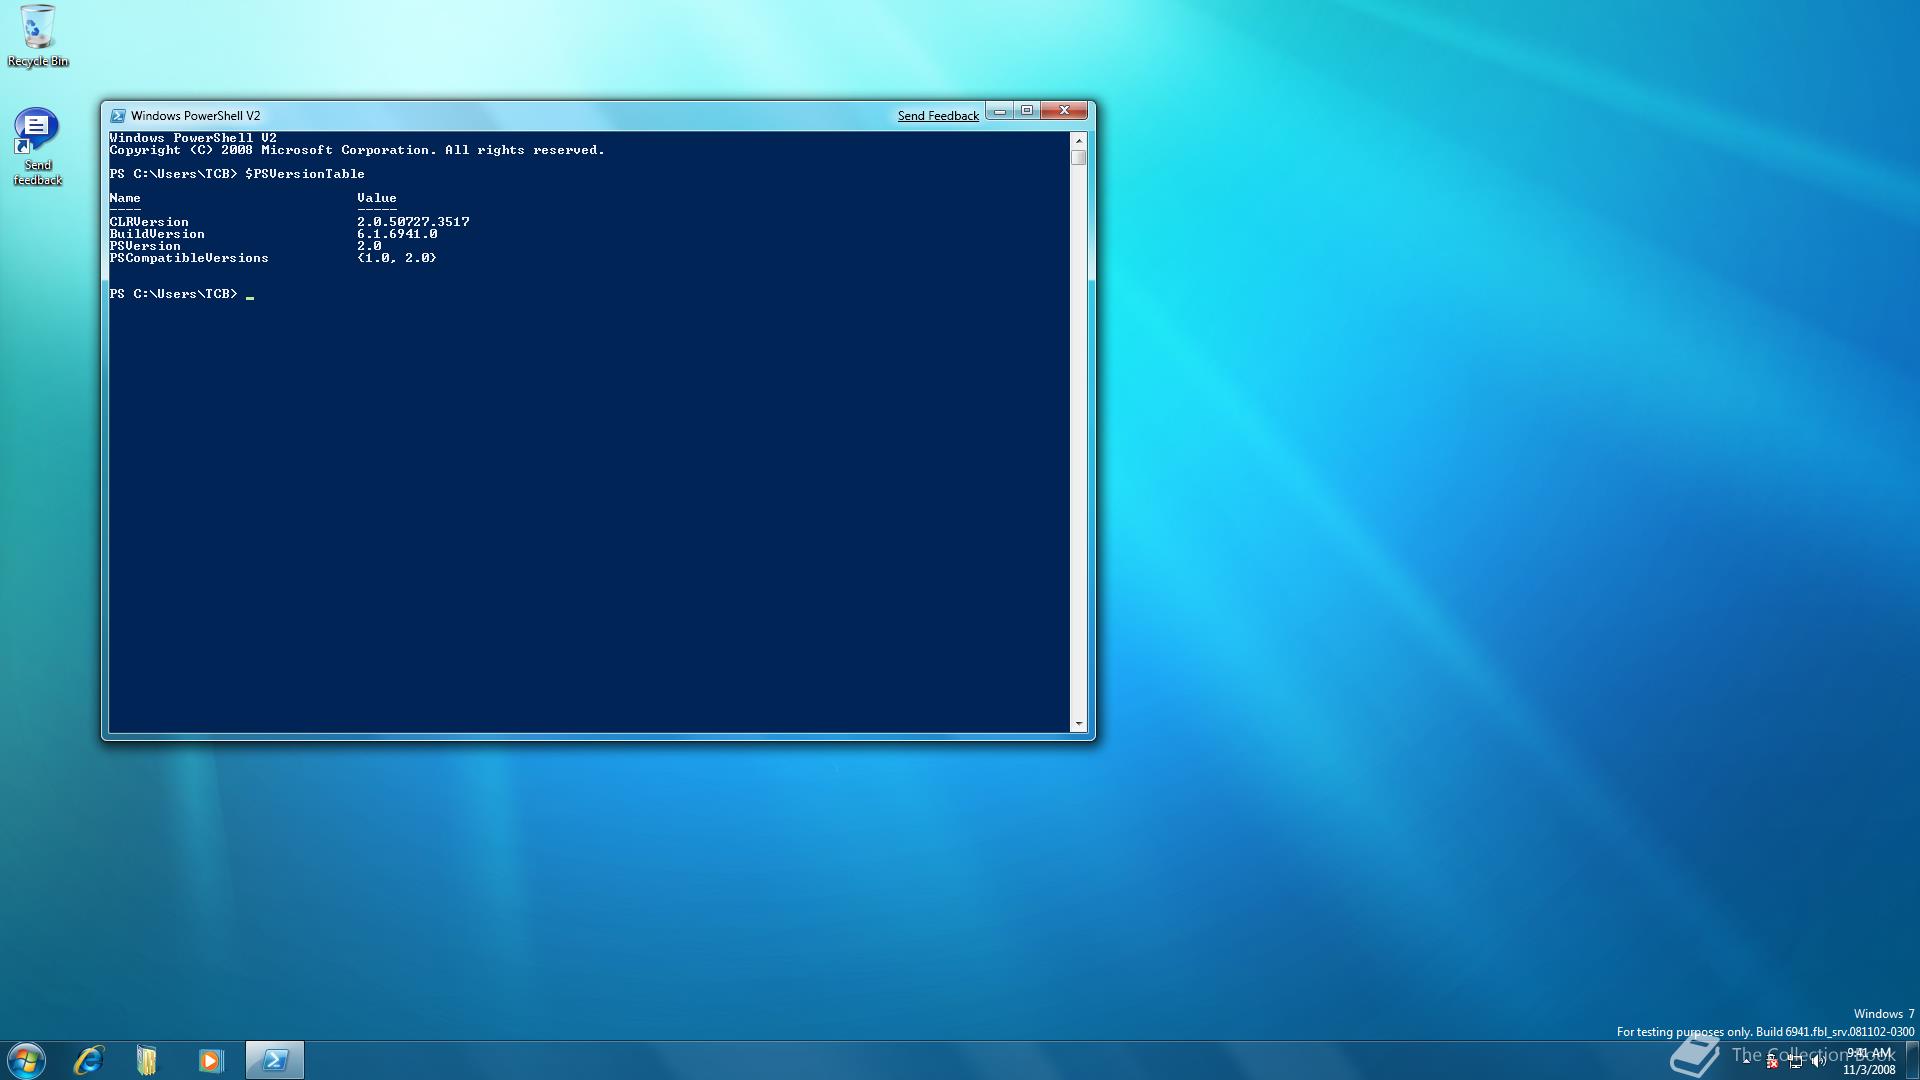Click the PowerShell scrollbar down arrow
This screenshot has height=1080, width=1920.
click(1078, 724)
